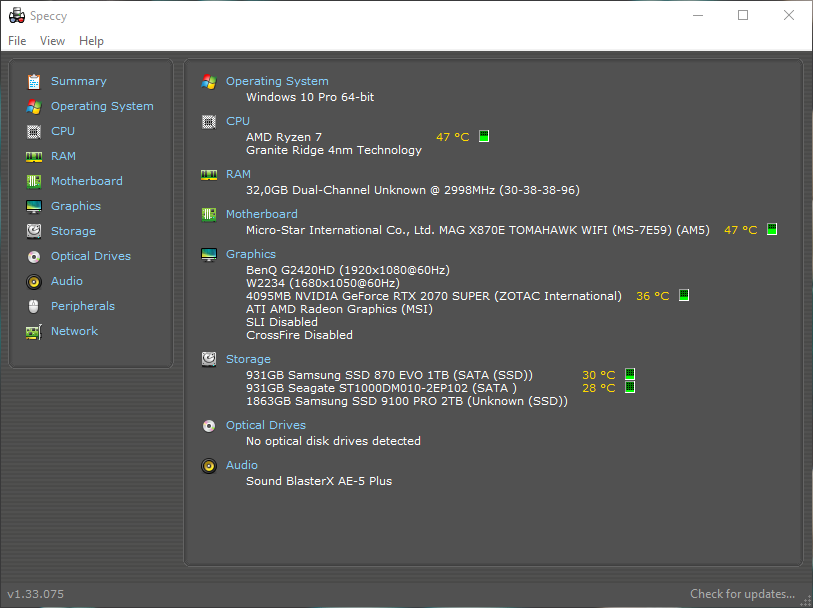
Task: Click the Storage hard drive sidebar icon
Action: click(34, 231)
